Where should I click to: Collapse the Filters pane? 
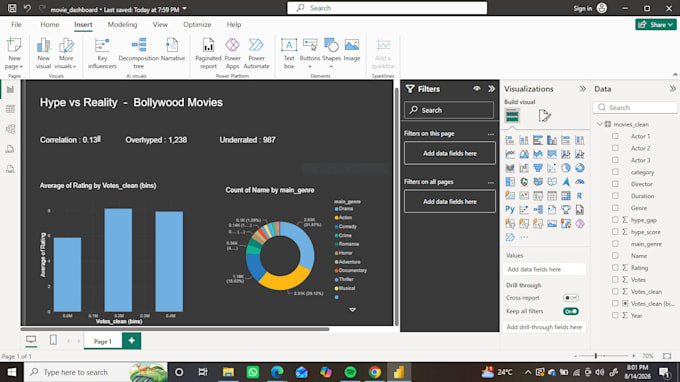(x=491, y=89)
